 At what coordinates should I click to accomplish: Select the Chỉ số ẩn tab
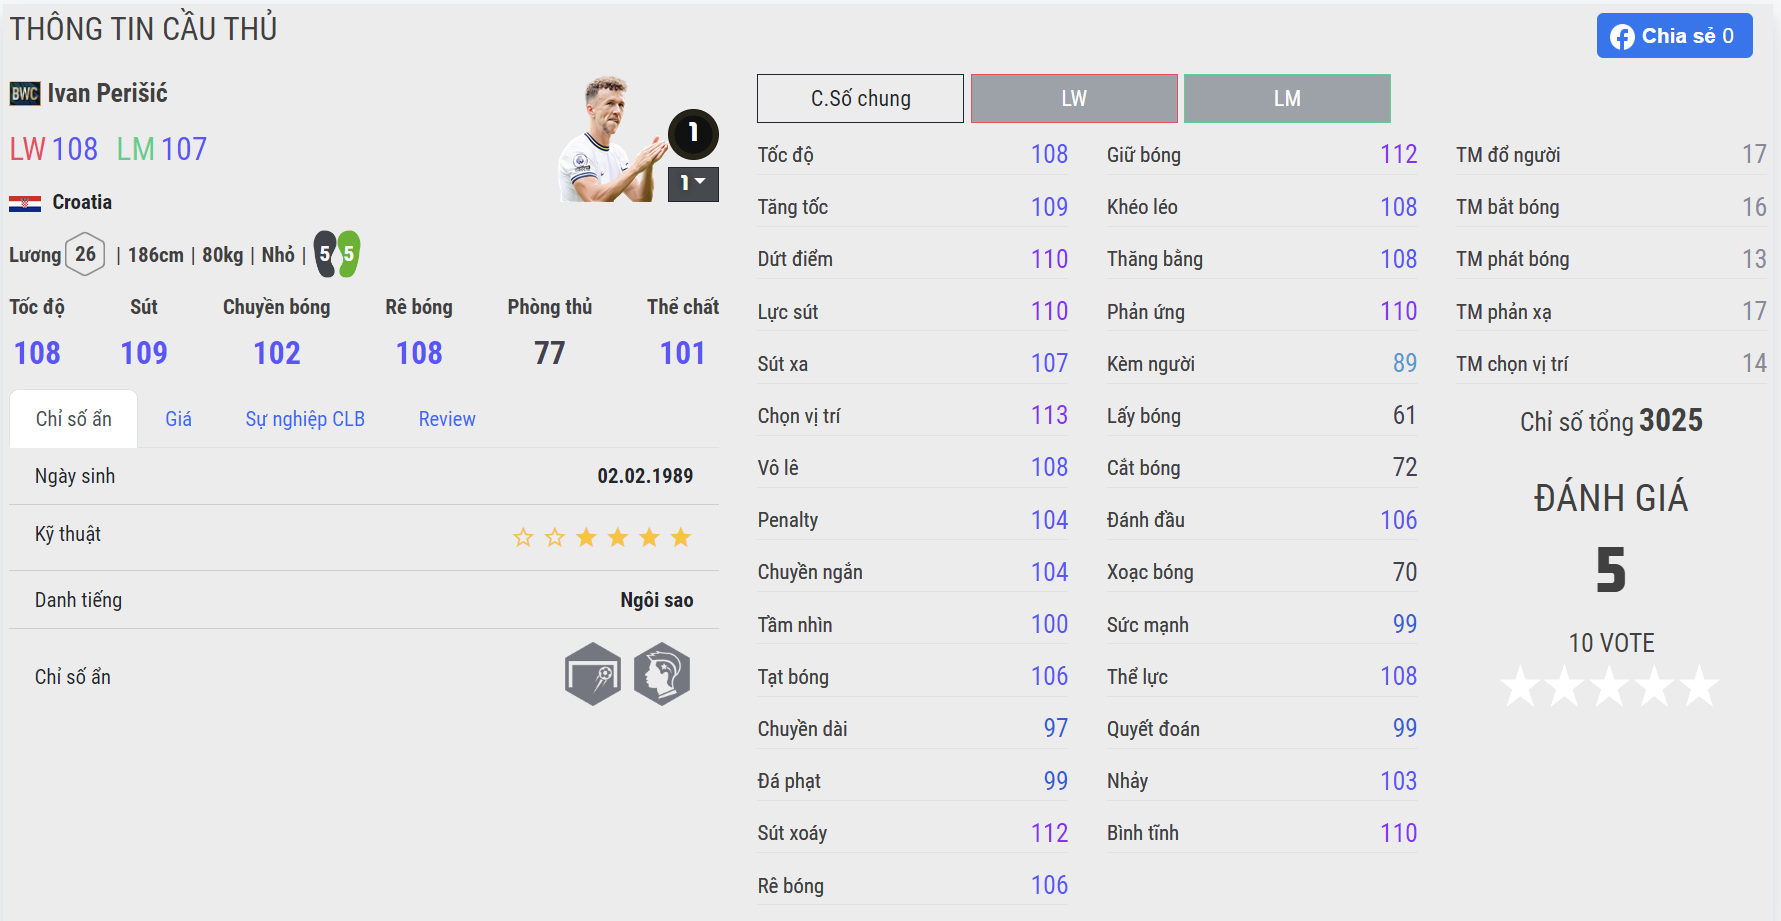(x=73, y=419)
